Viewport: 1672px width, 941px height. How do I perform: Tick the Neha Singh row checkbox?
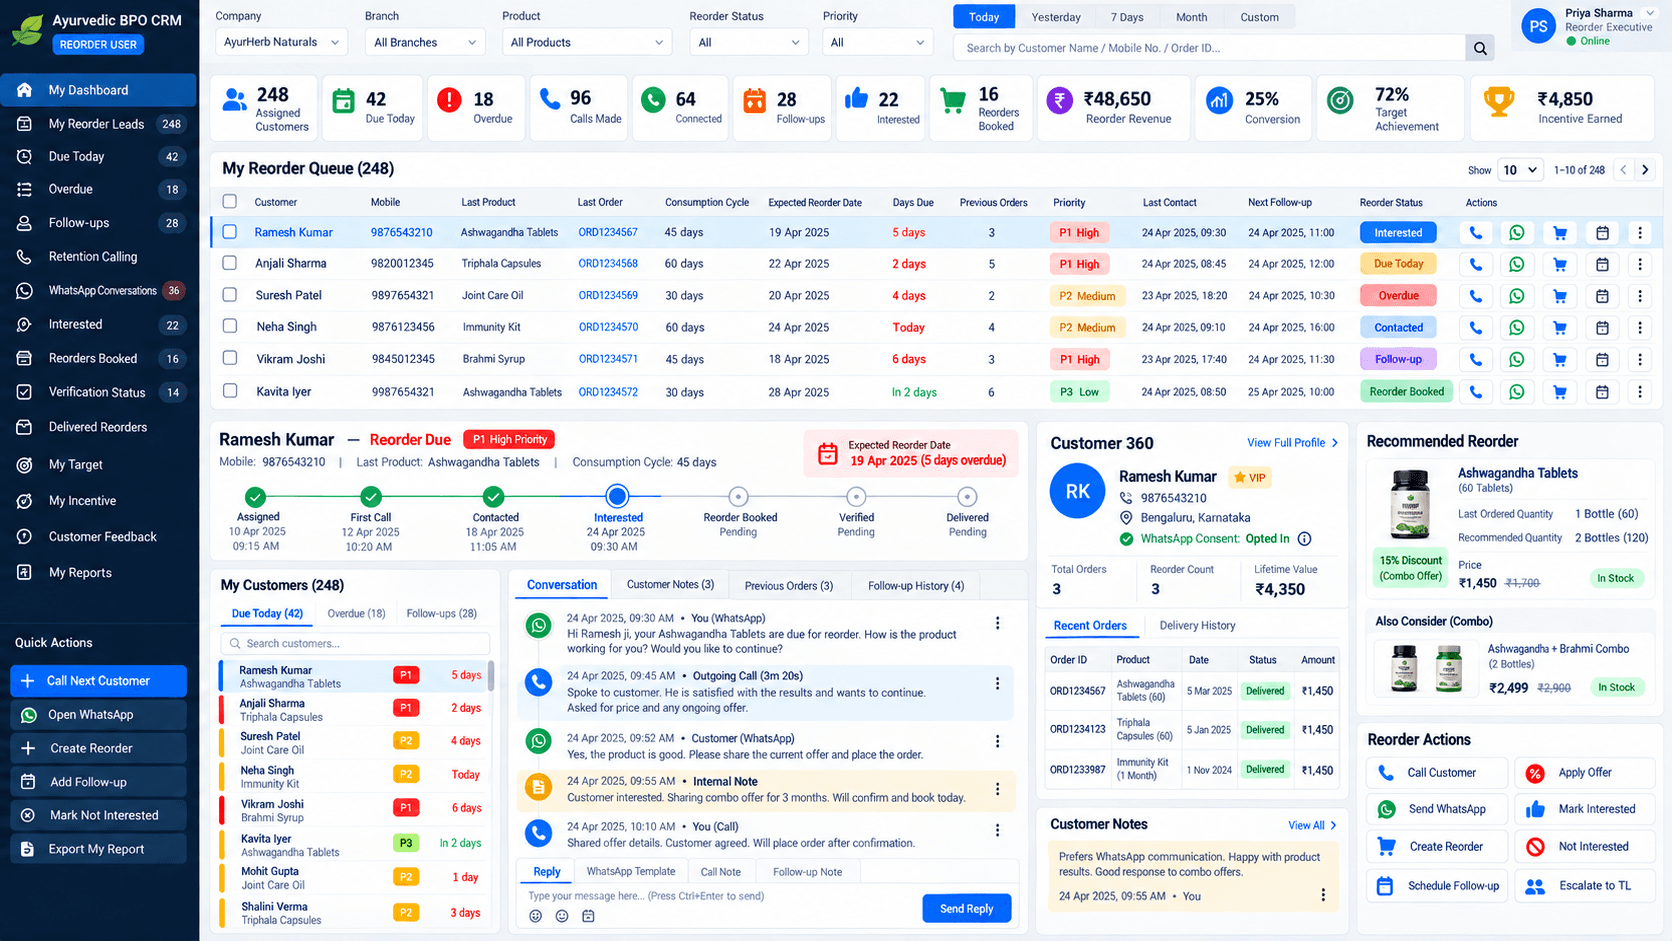(230, 326)
